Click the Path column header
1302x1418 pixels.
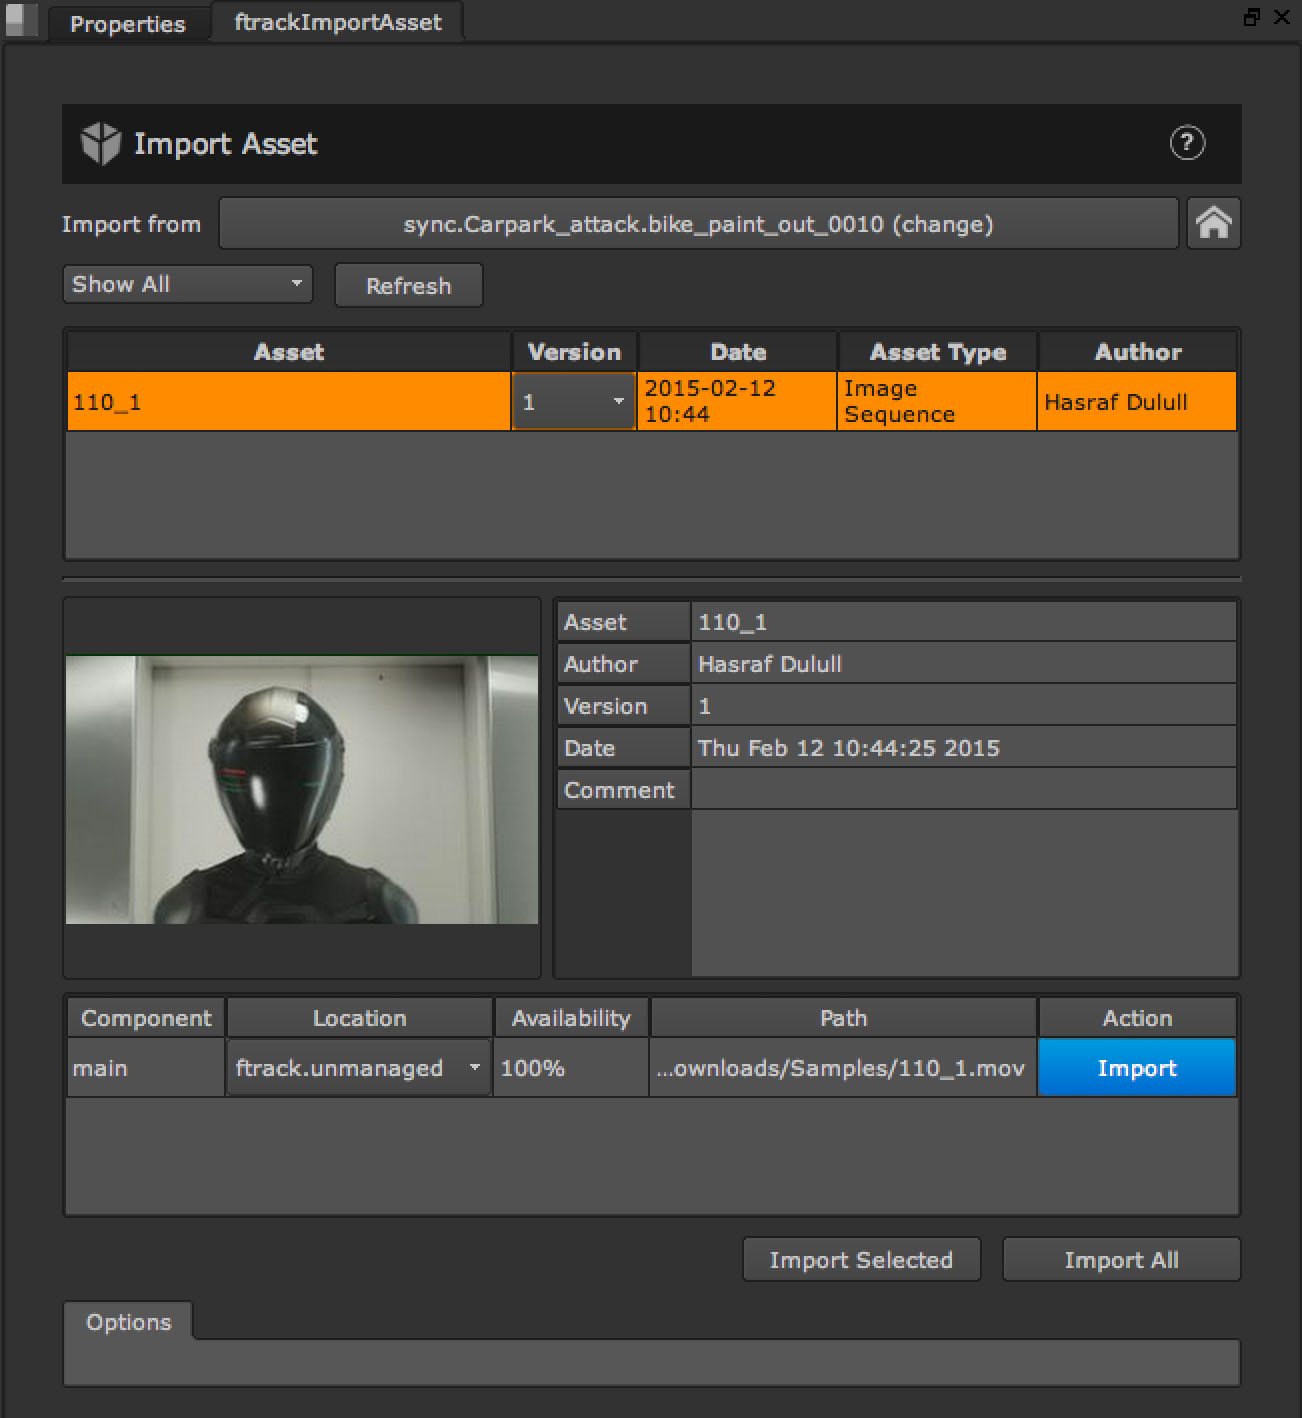point(843,1018)
